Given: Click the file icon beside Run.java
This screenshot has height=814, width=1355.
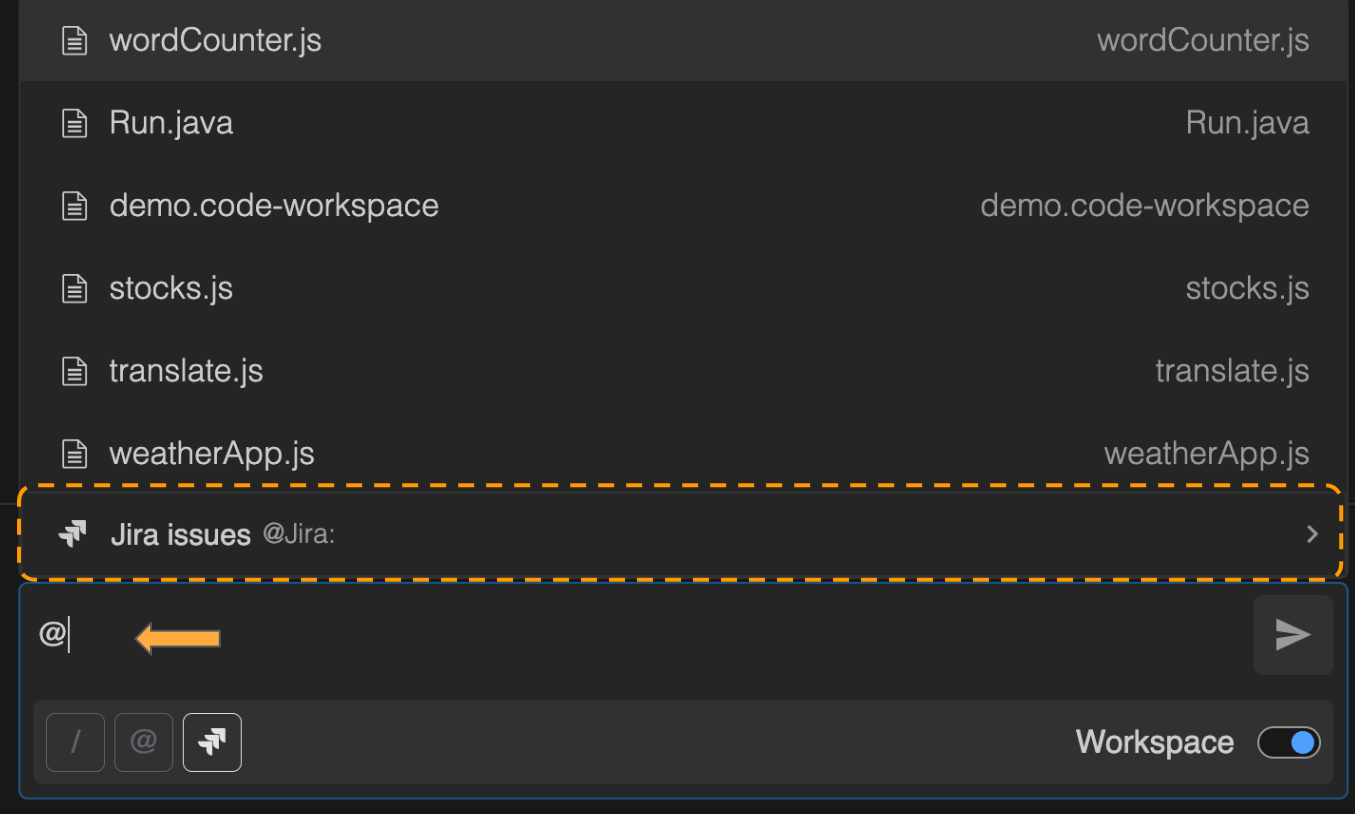Looking at the screenshot, I should [x=74, y=123].
